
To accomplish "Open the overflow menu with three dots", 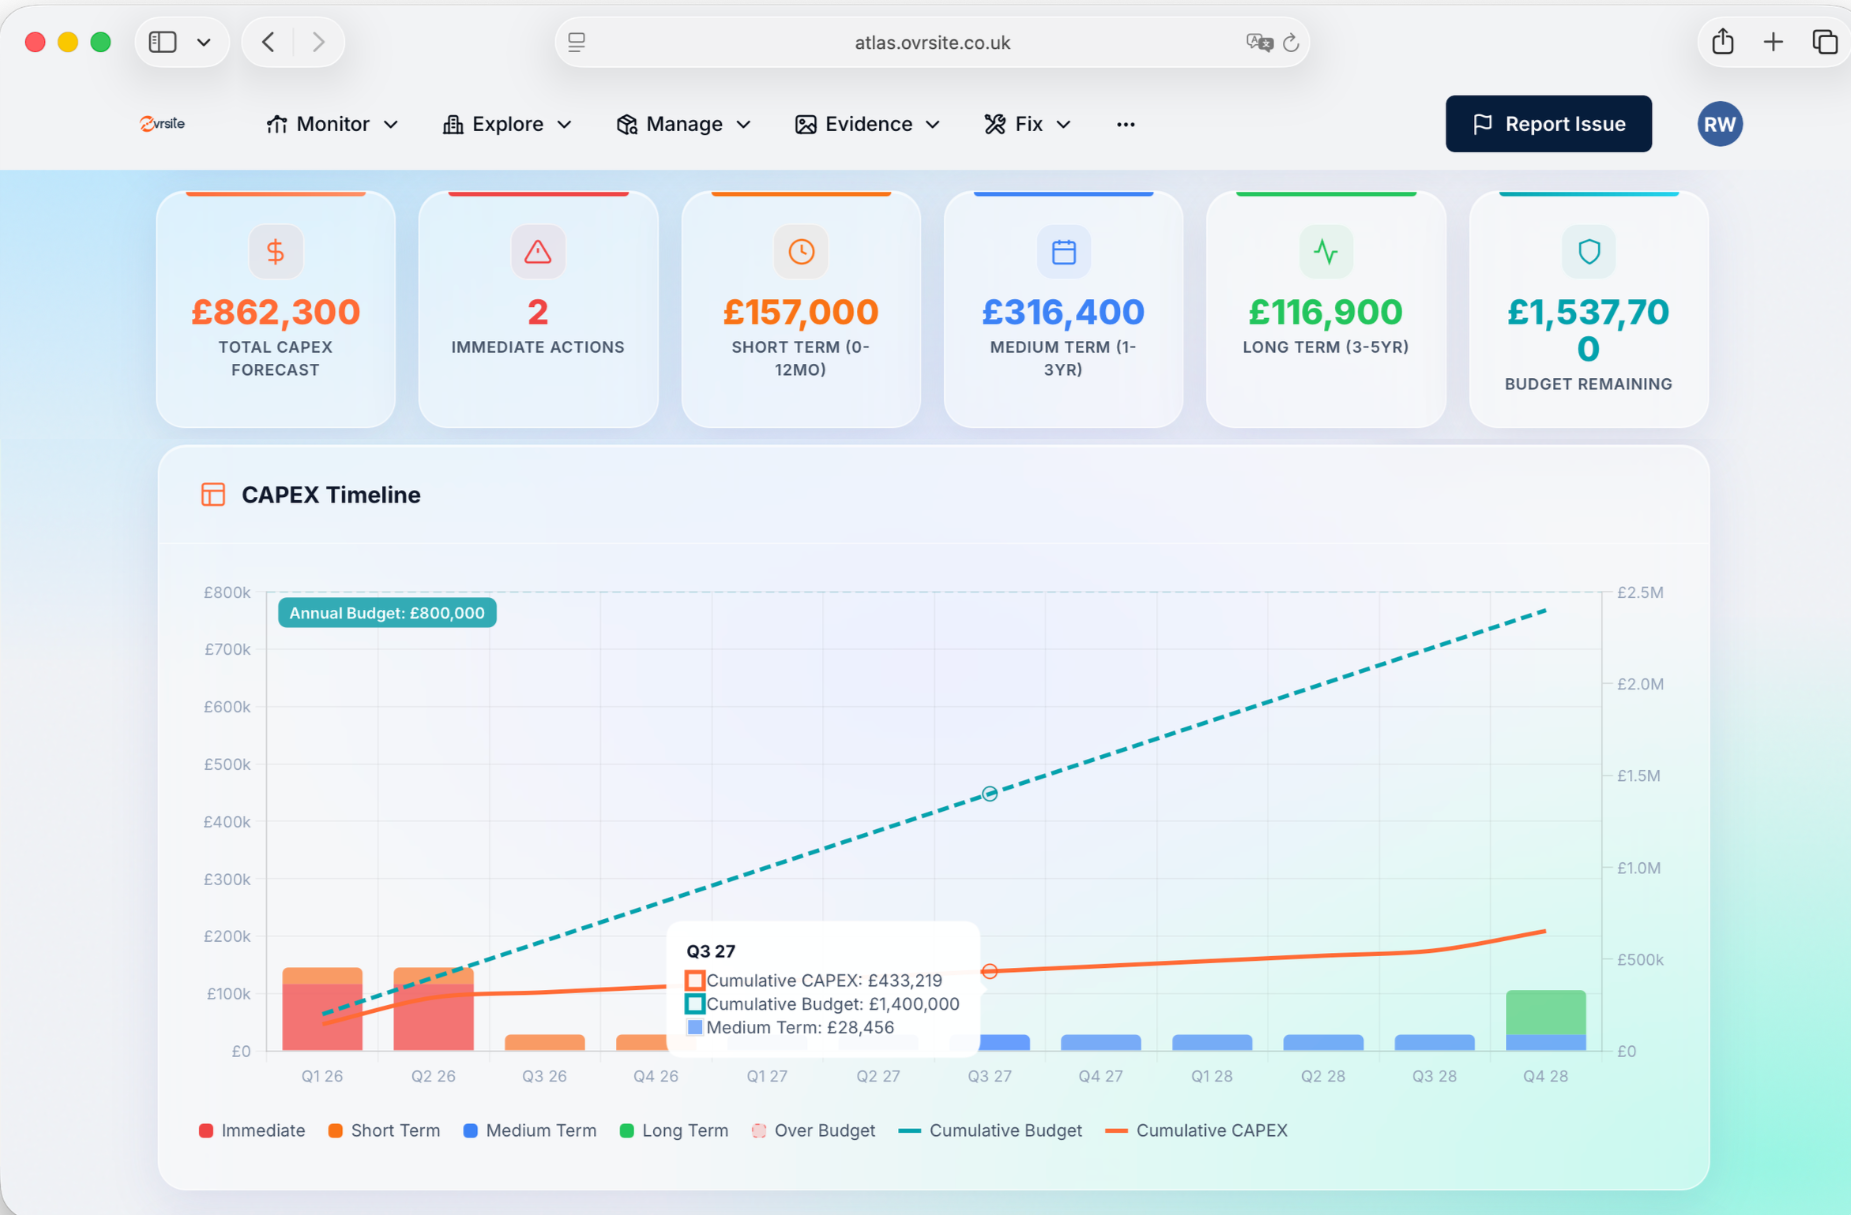I will click(1124, 123).
